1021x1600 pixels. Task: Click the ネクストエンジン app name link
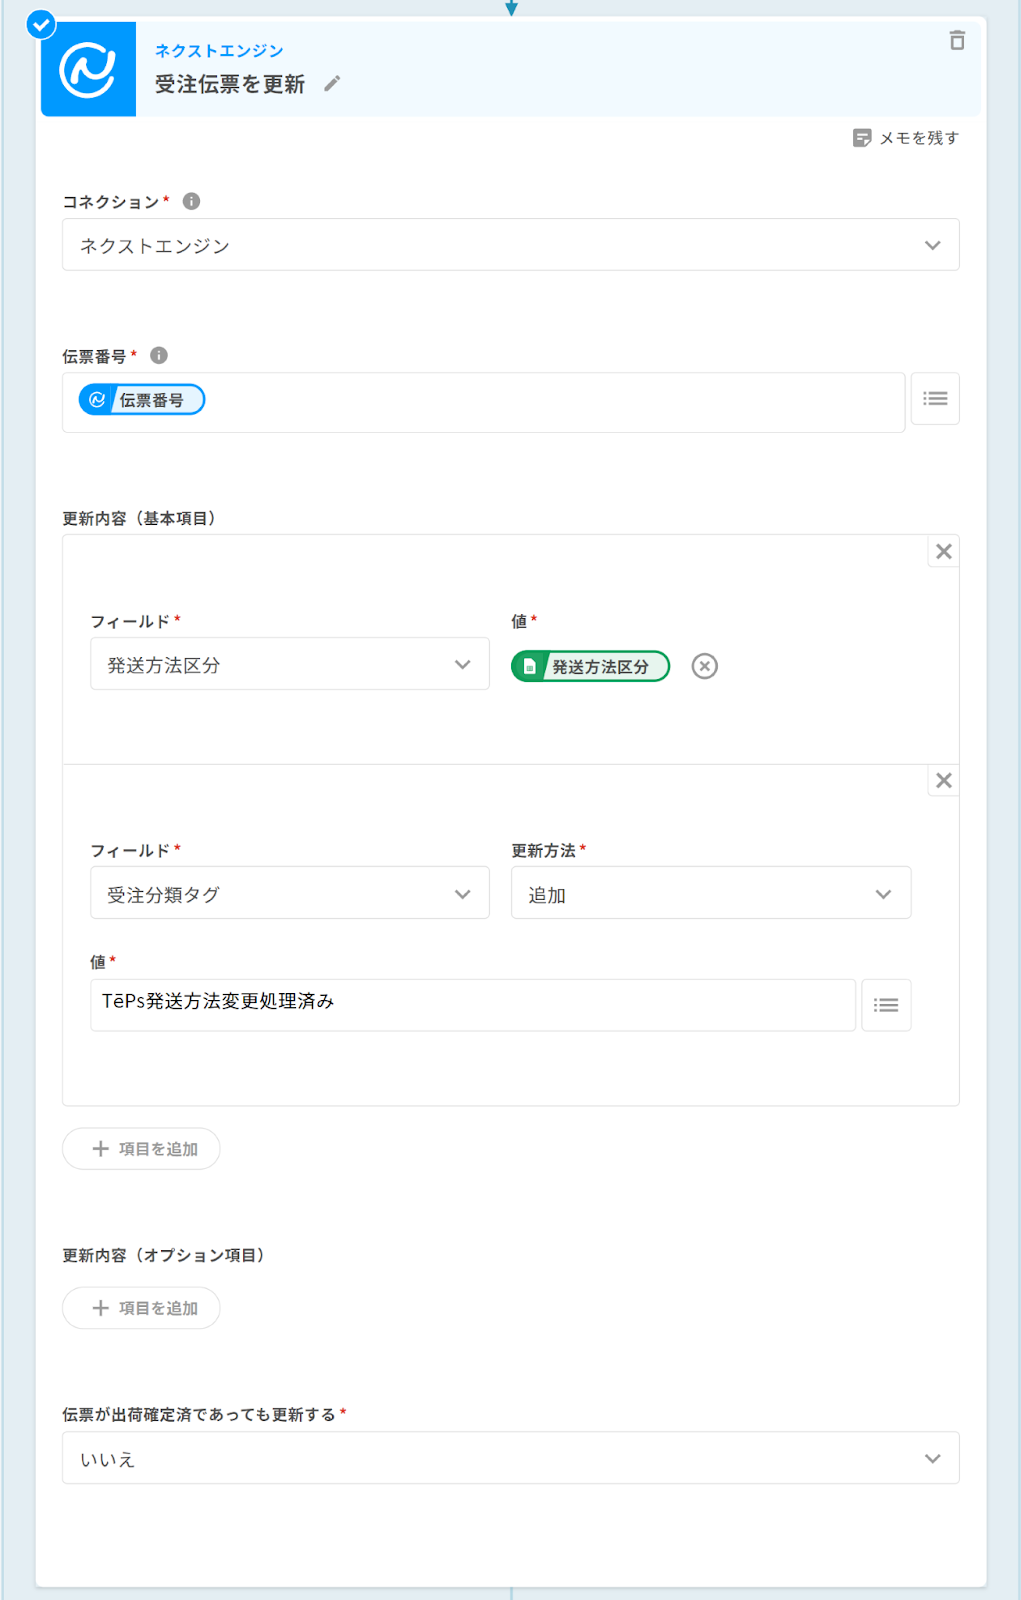point(219,51)
